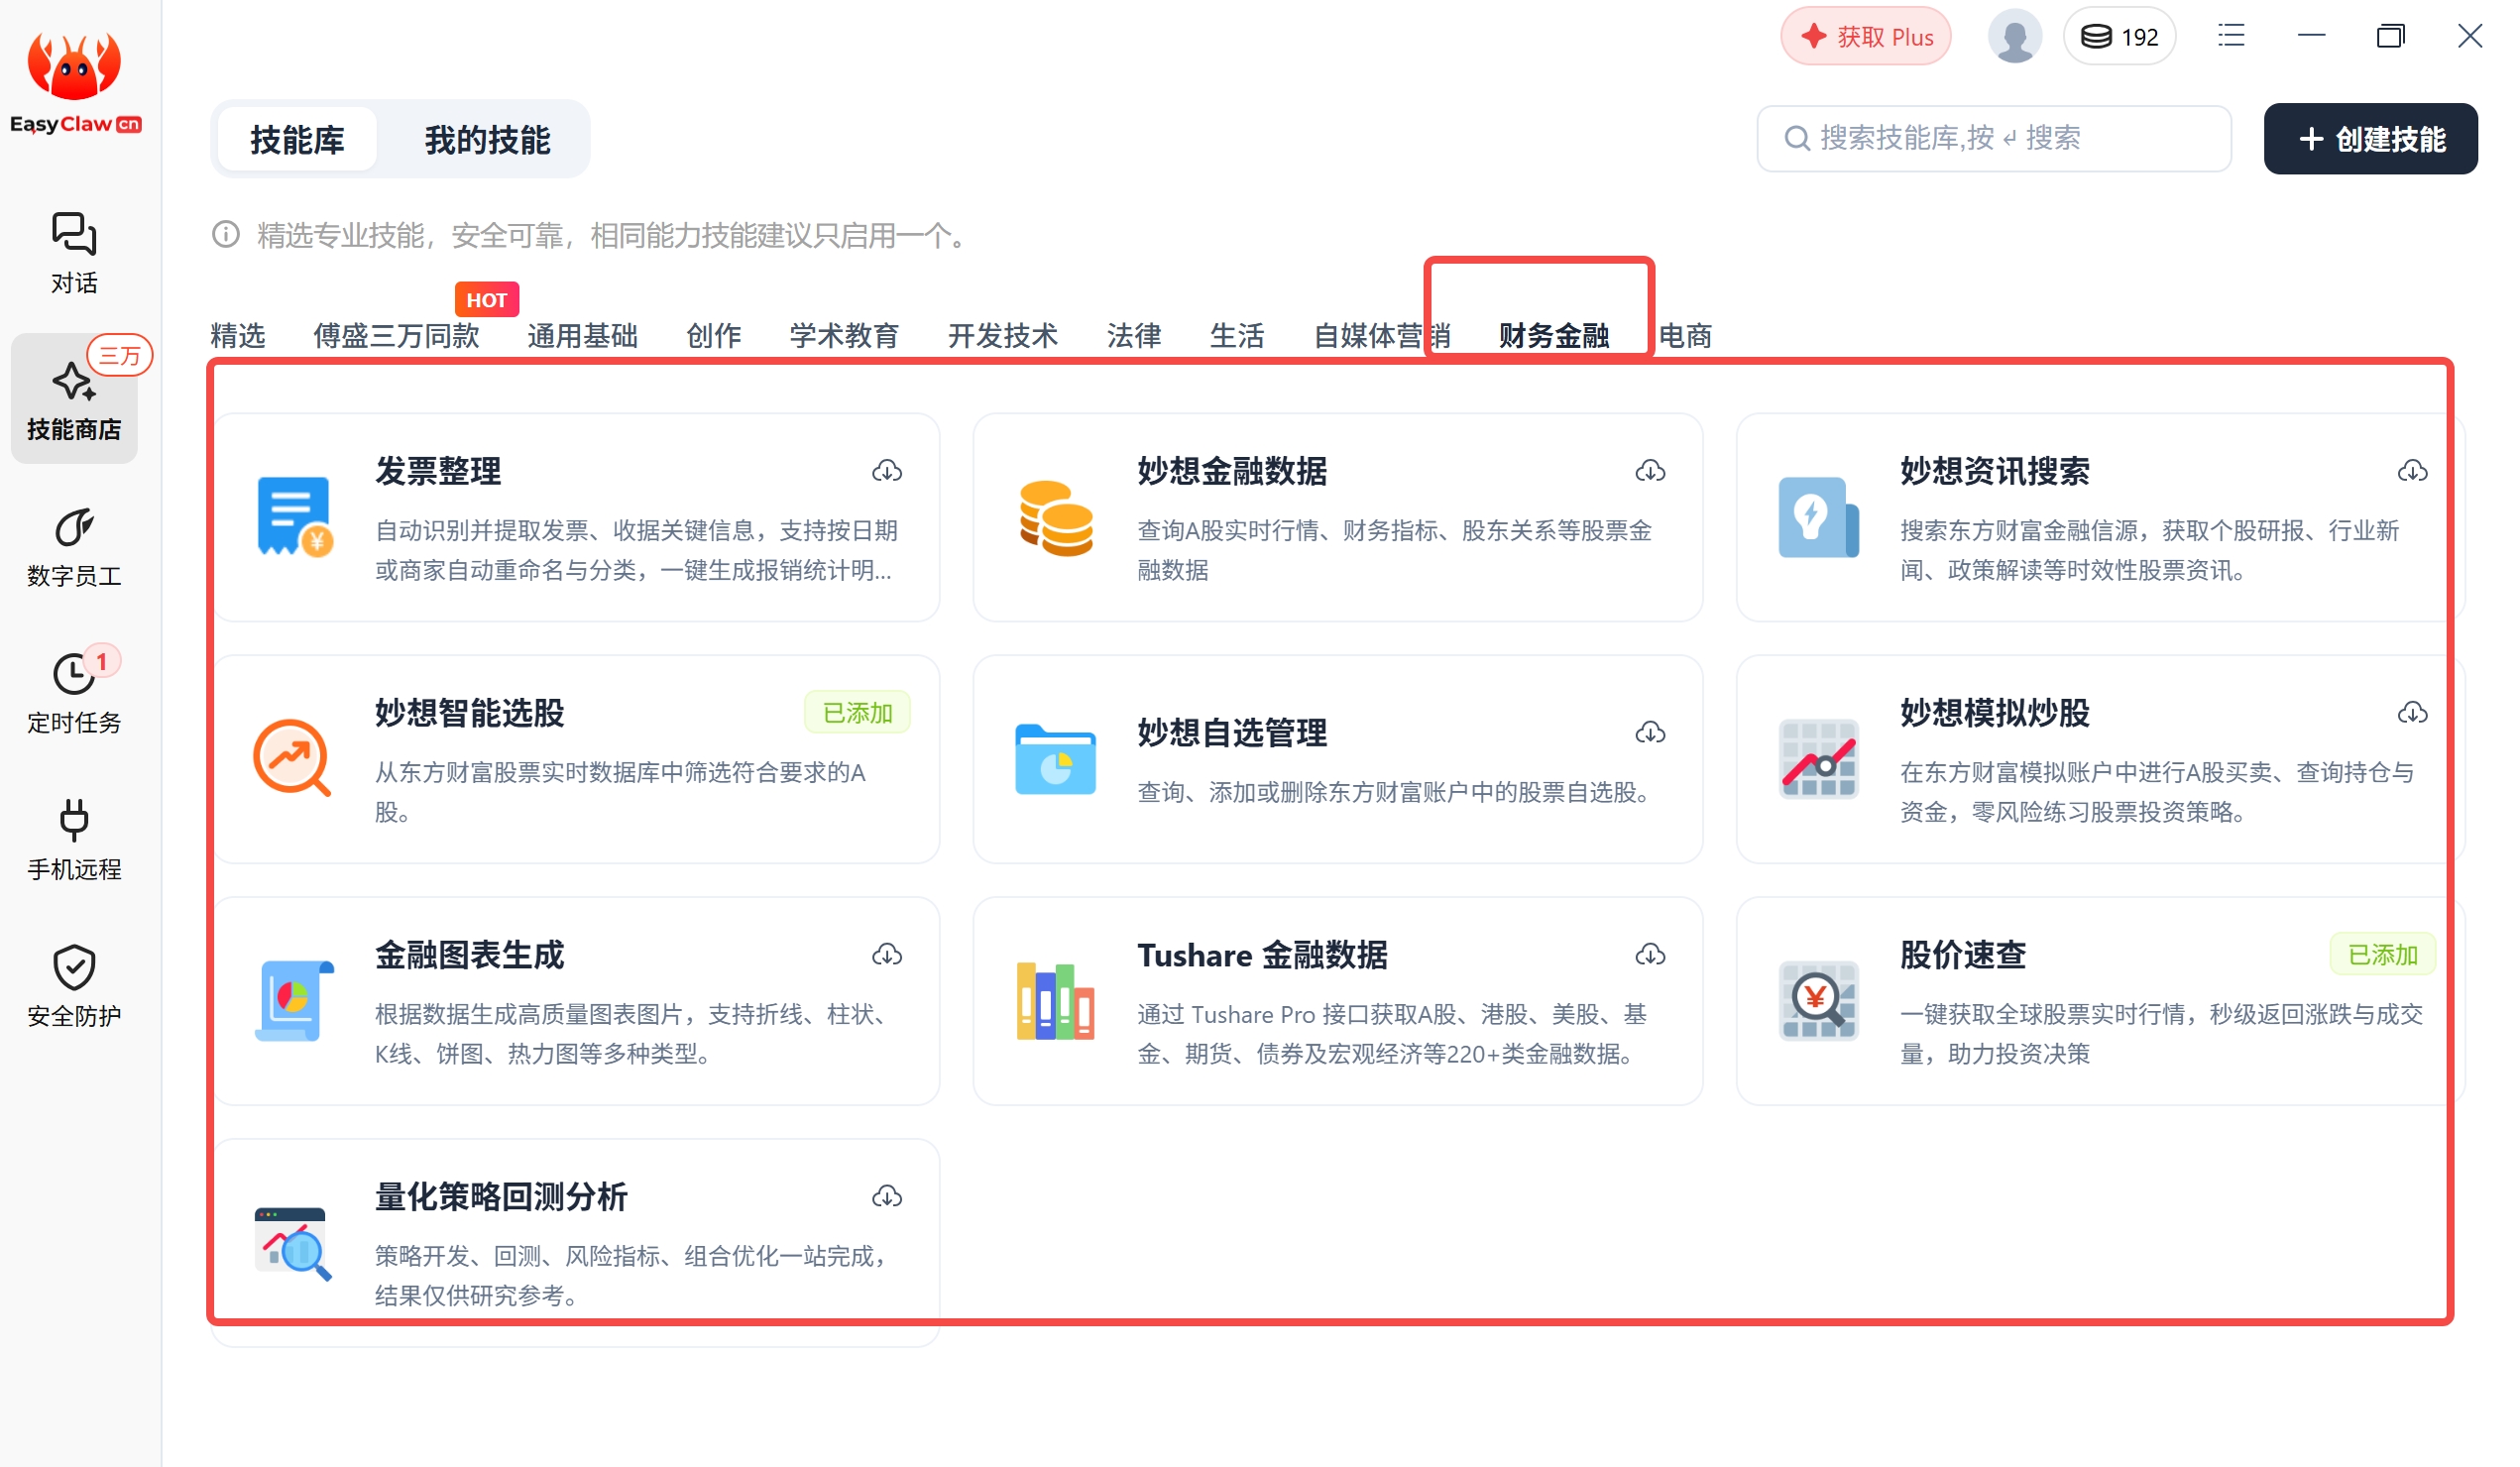Viewport: 2520px width, 1467px height.
Task: Select the 生活 category tab
Action: pos(1237,336)
